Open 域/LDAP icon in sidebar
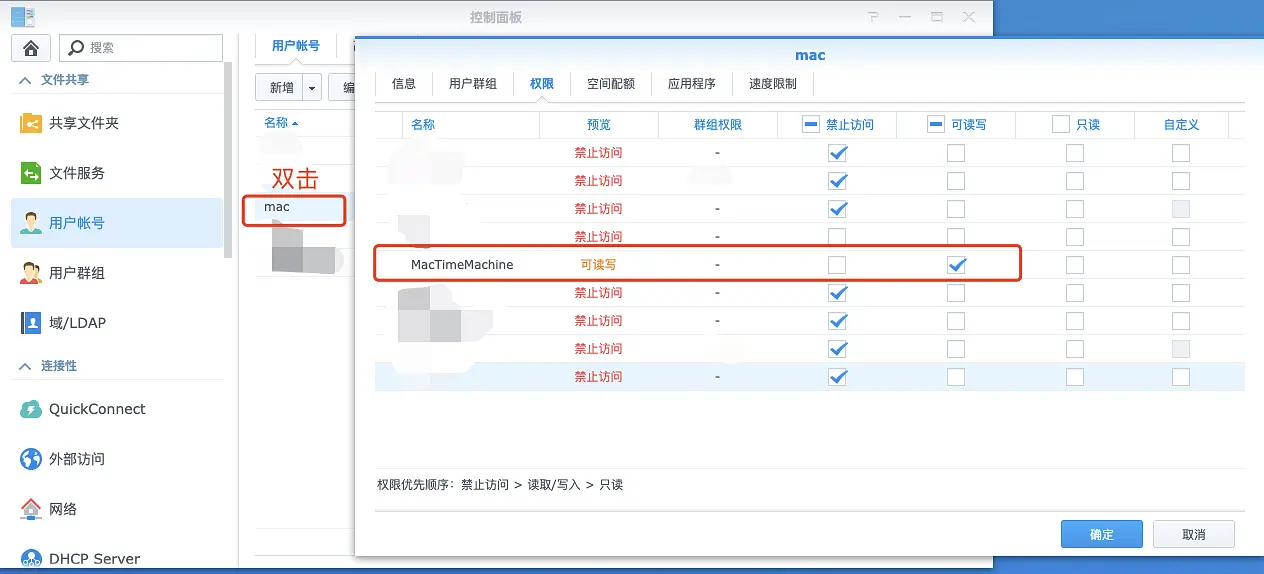The image size is (1264, 574). (31, 323)
